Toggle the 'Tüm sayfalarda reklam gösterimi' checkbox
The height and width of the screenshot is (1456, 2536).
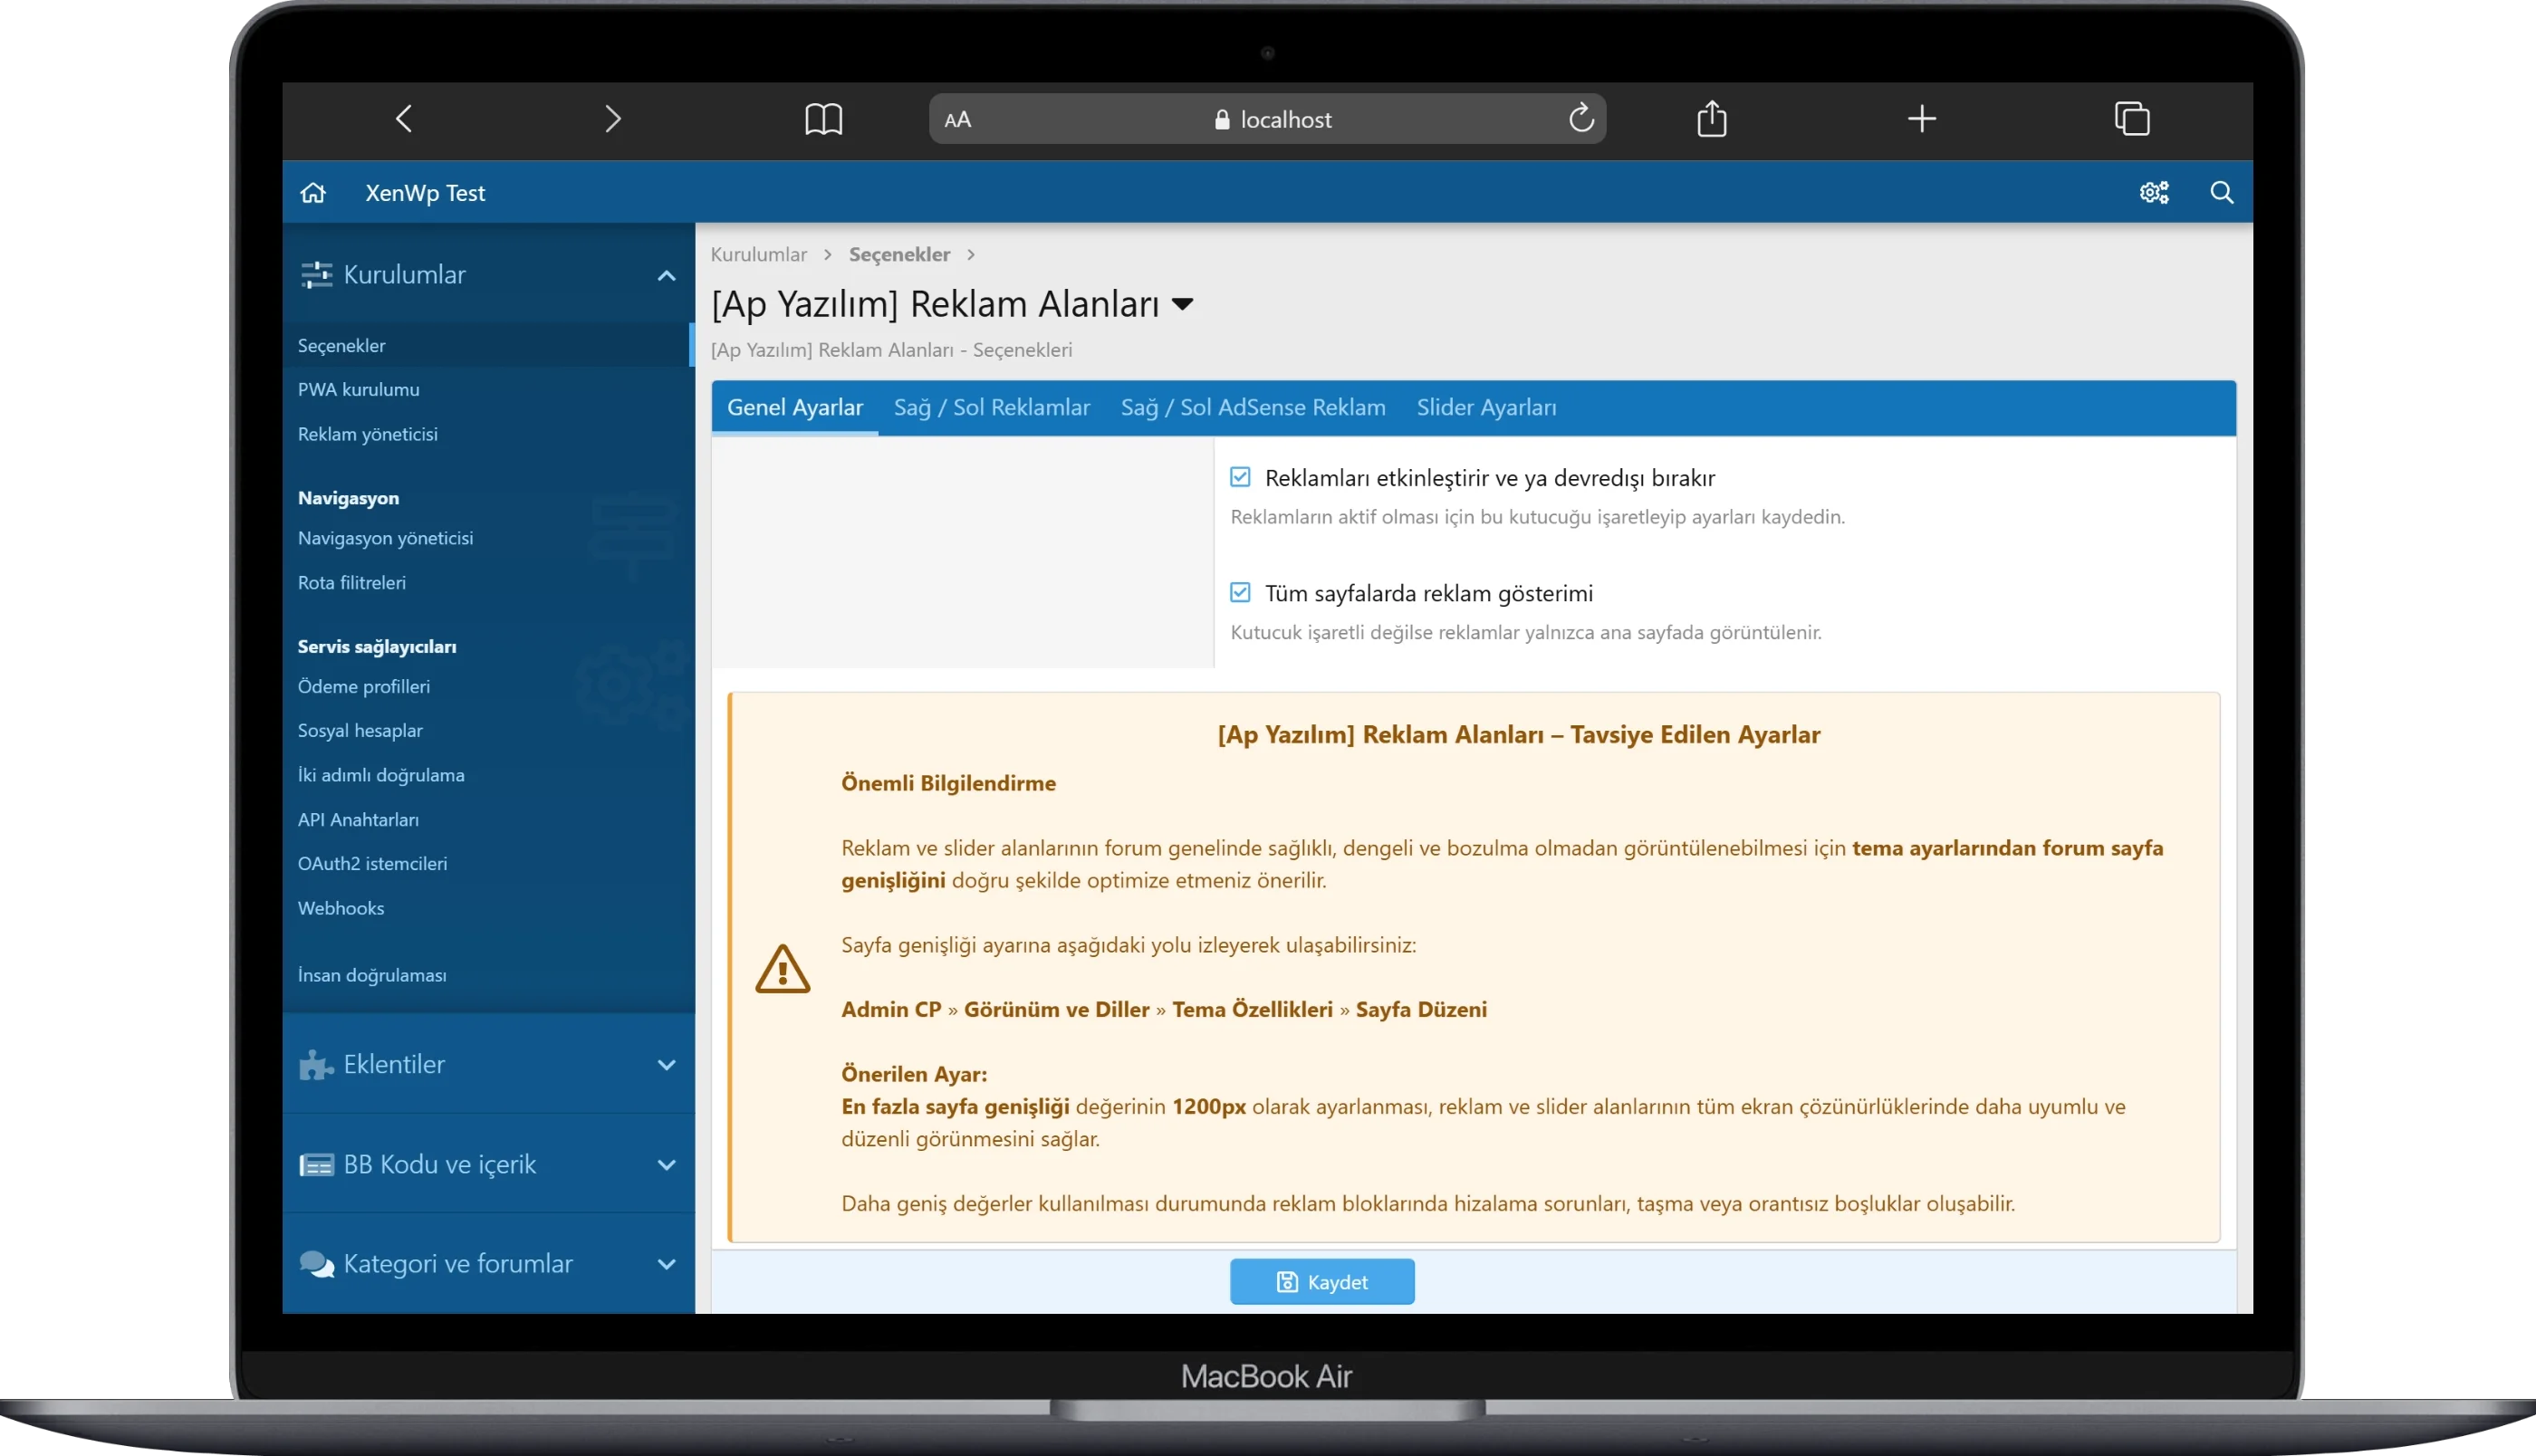[x=1240, y=593]
